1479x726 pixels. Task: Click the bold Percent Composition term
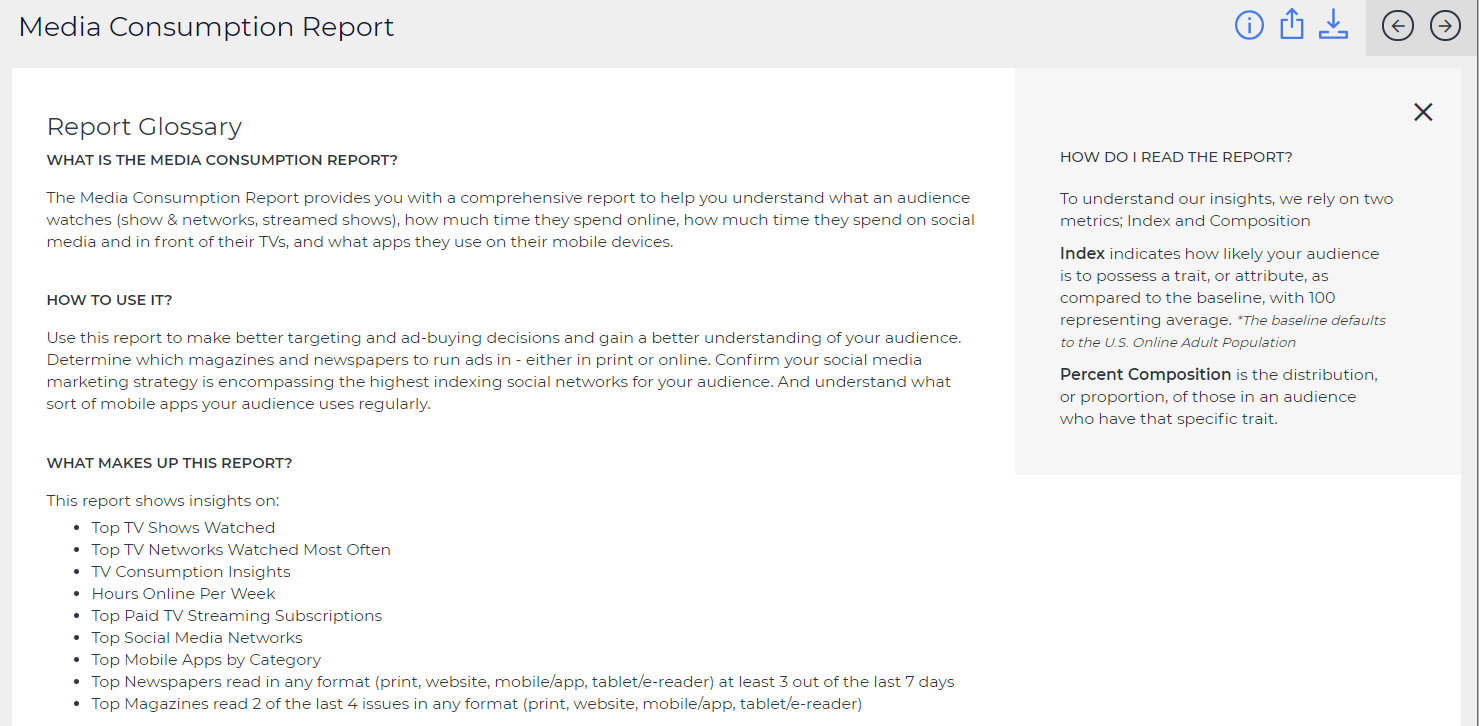[1145, 375]
